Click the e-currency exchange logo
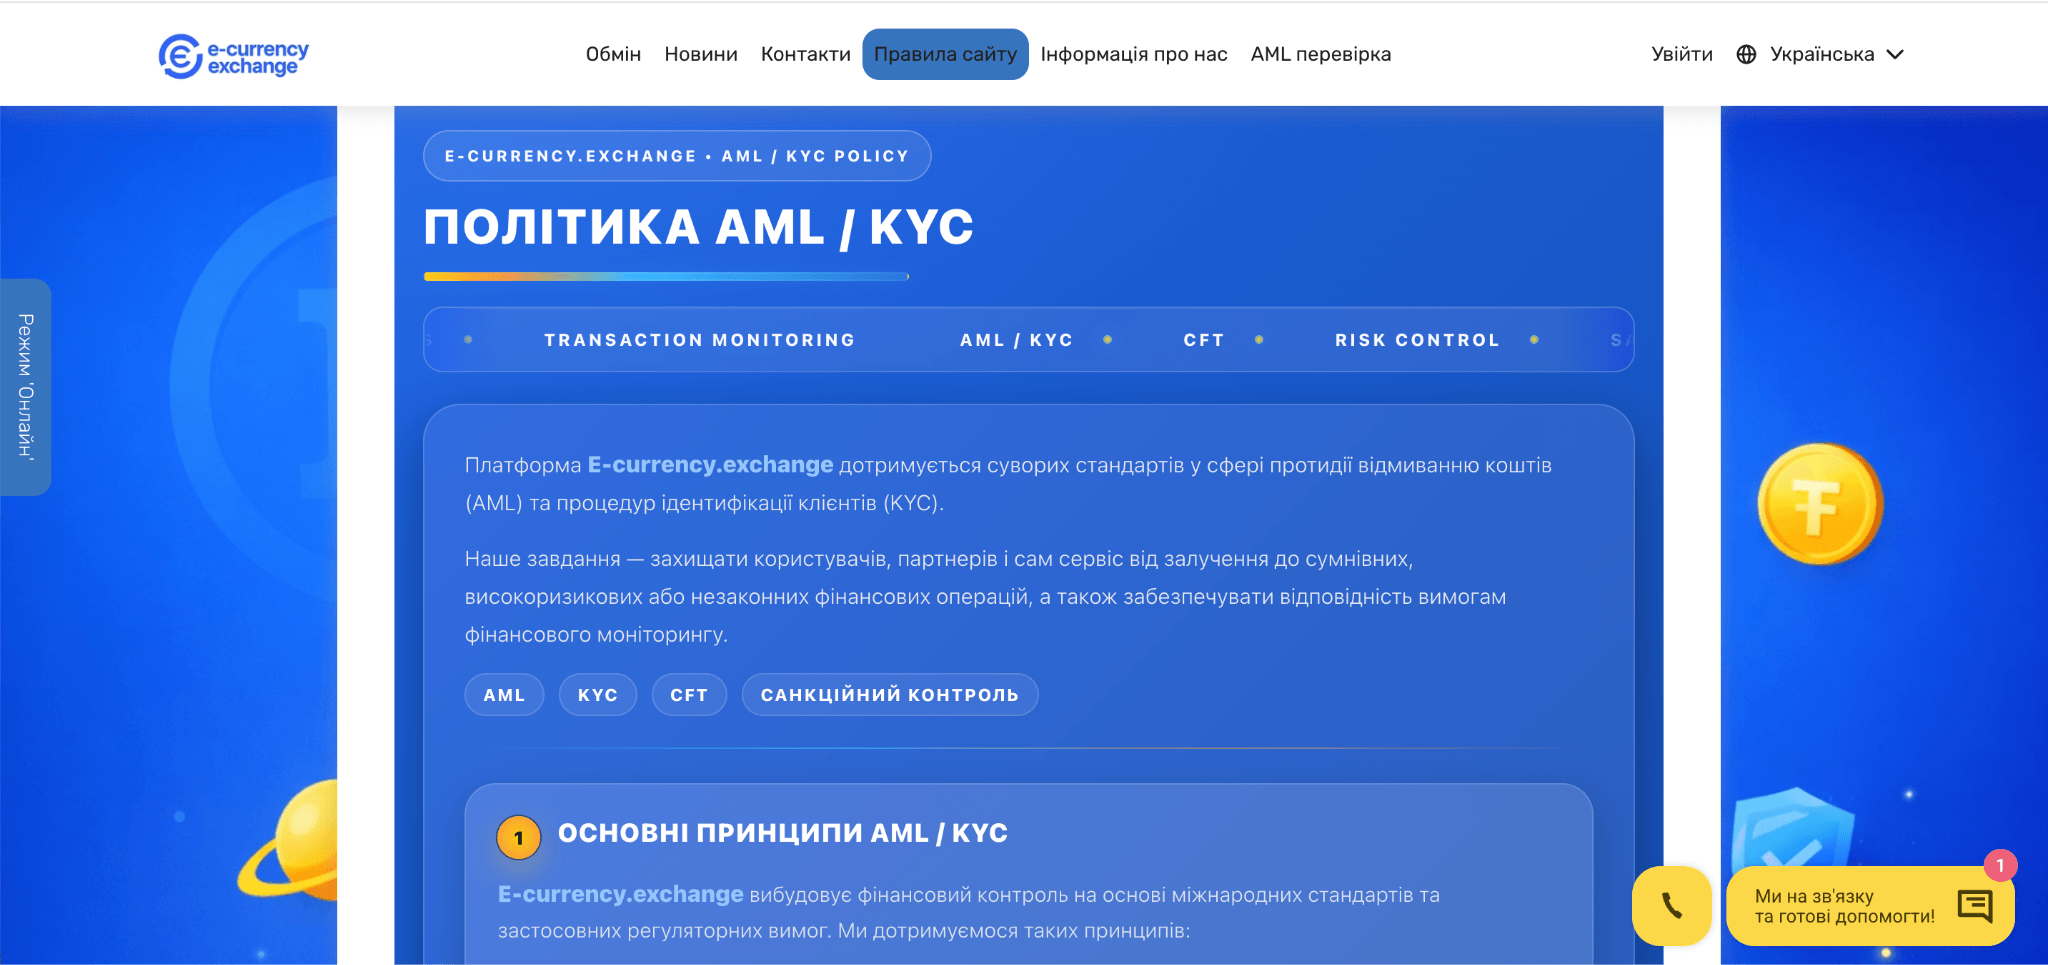2048x965 pixels. point(233,56)
